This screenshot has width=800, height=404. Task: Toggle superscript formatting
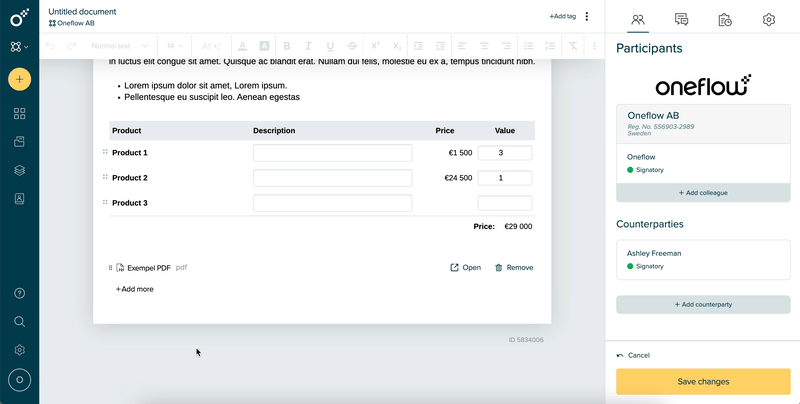pos(375,46)
